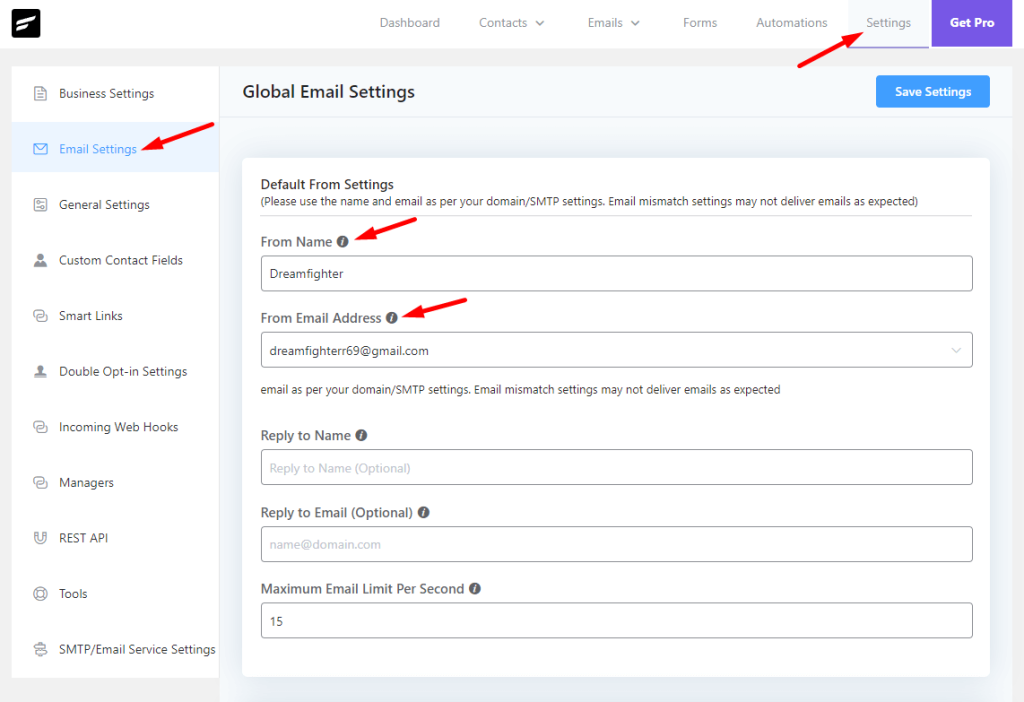
Task: Open the From Email Address selector
Action: pos(615,350)
